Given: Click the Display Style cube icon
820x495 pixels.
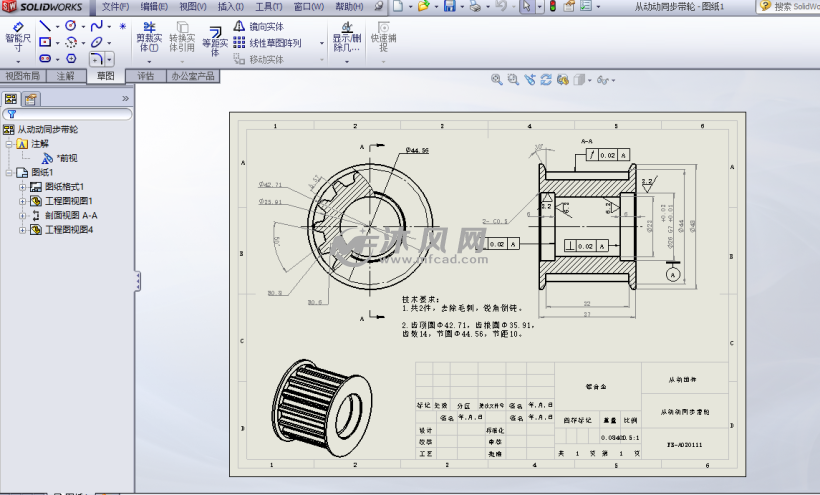Looking at the screenshot, I should click(x=579, y=80).
